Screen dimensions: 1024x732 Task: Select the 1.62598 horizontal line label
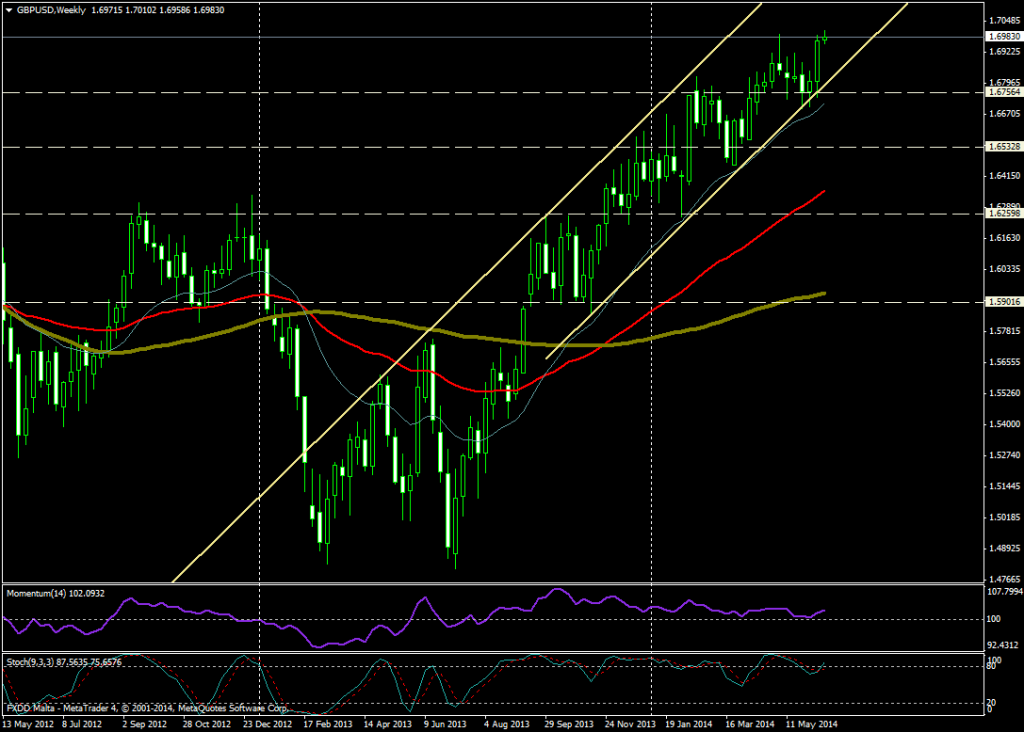1003,214
